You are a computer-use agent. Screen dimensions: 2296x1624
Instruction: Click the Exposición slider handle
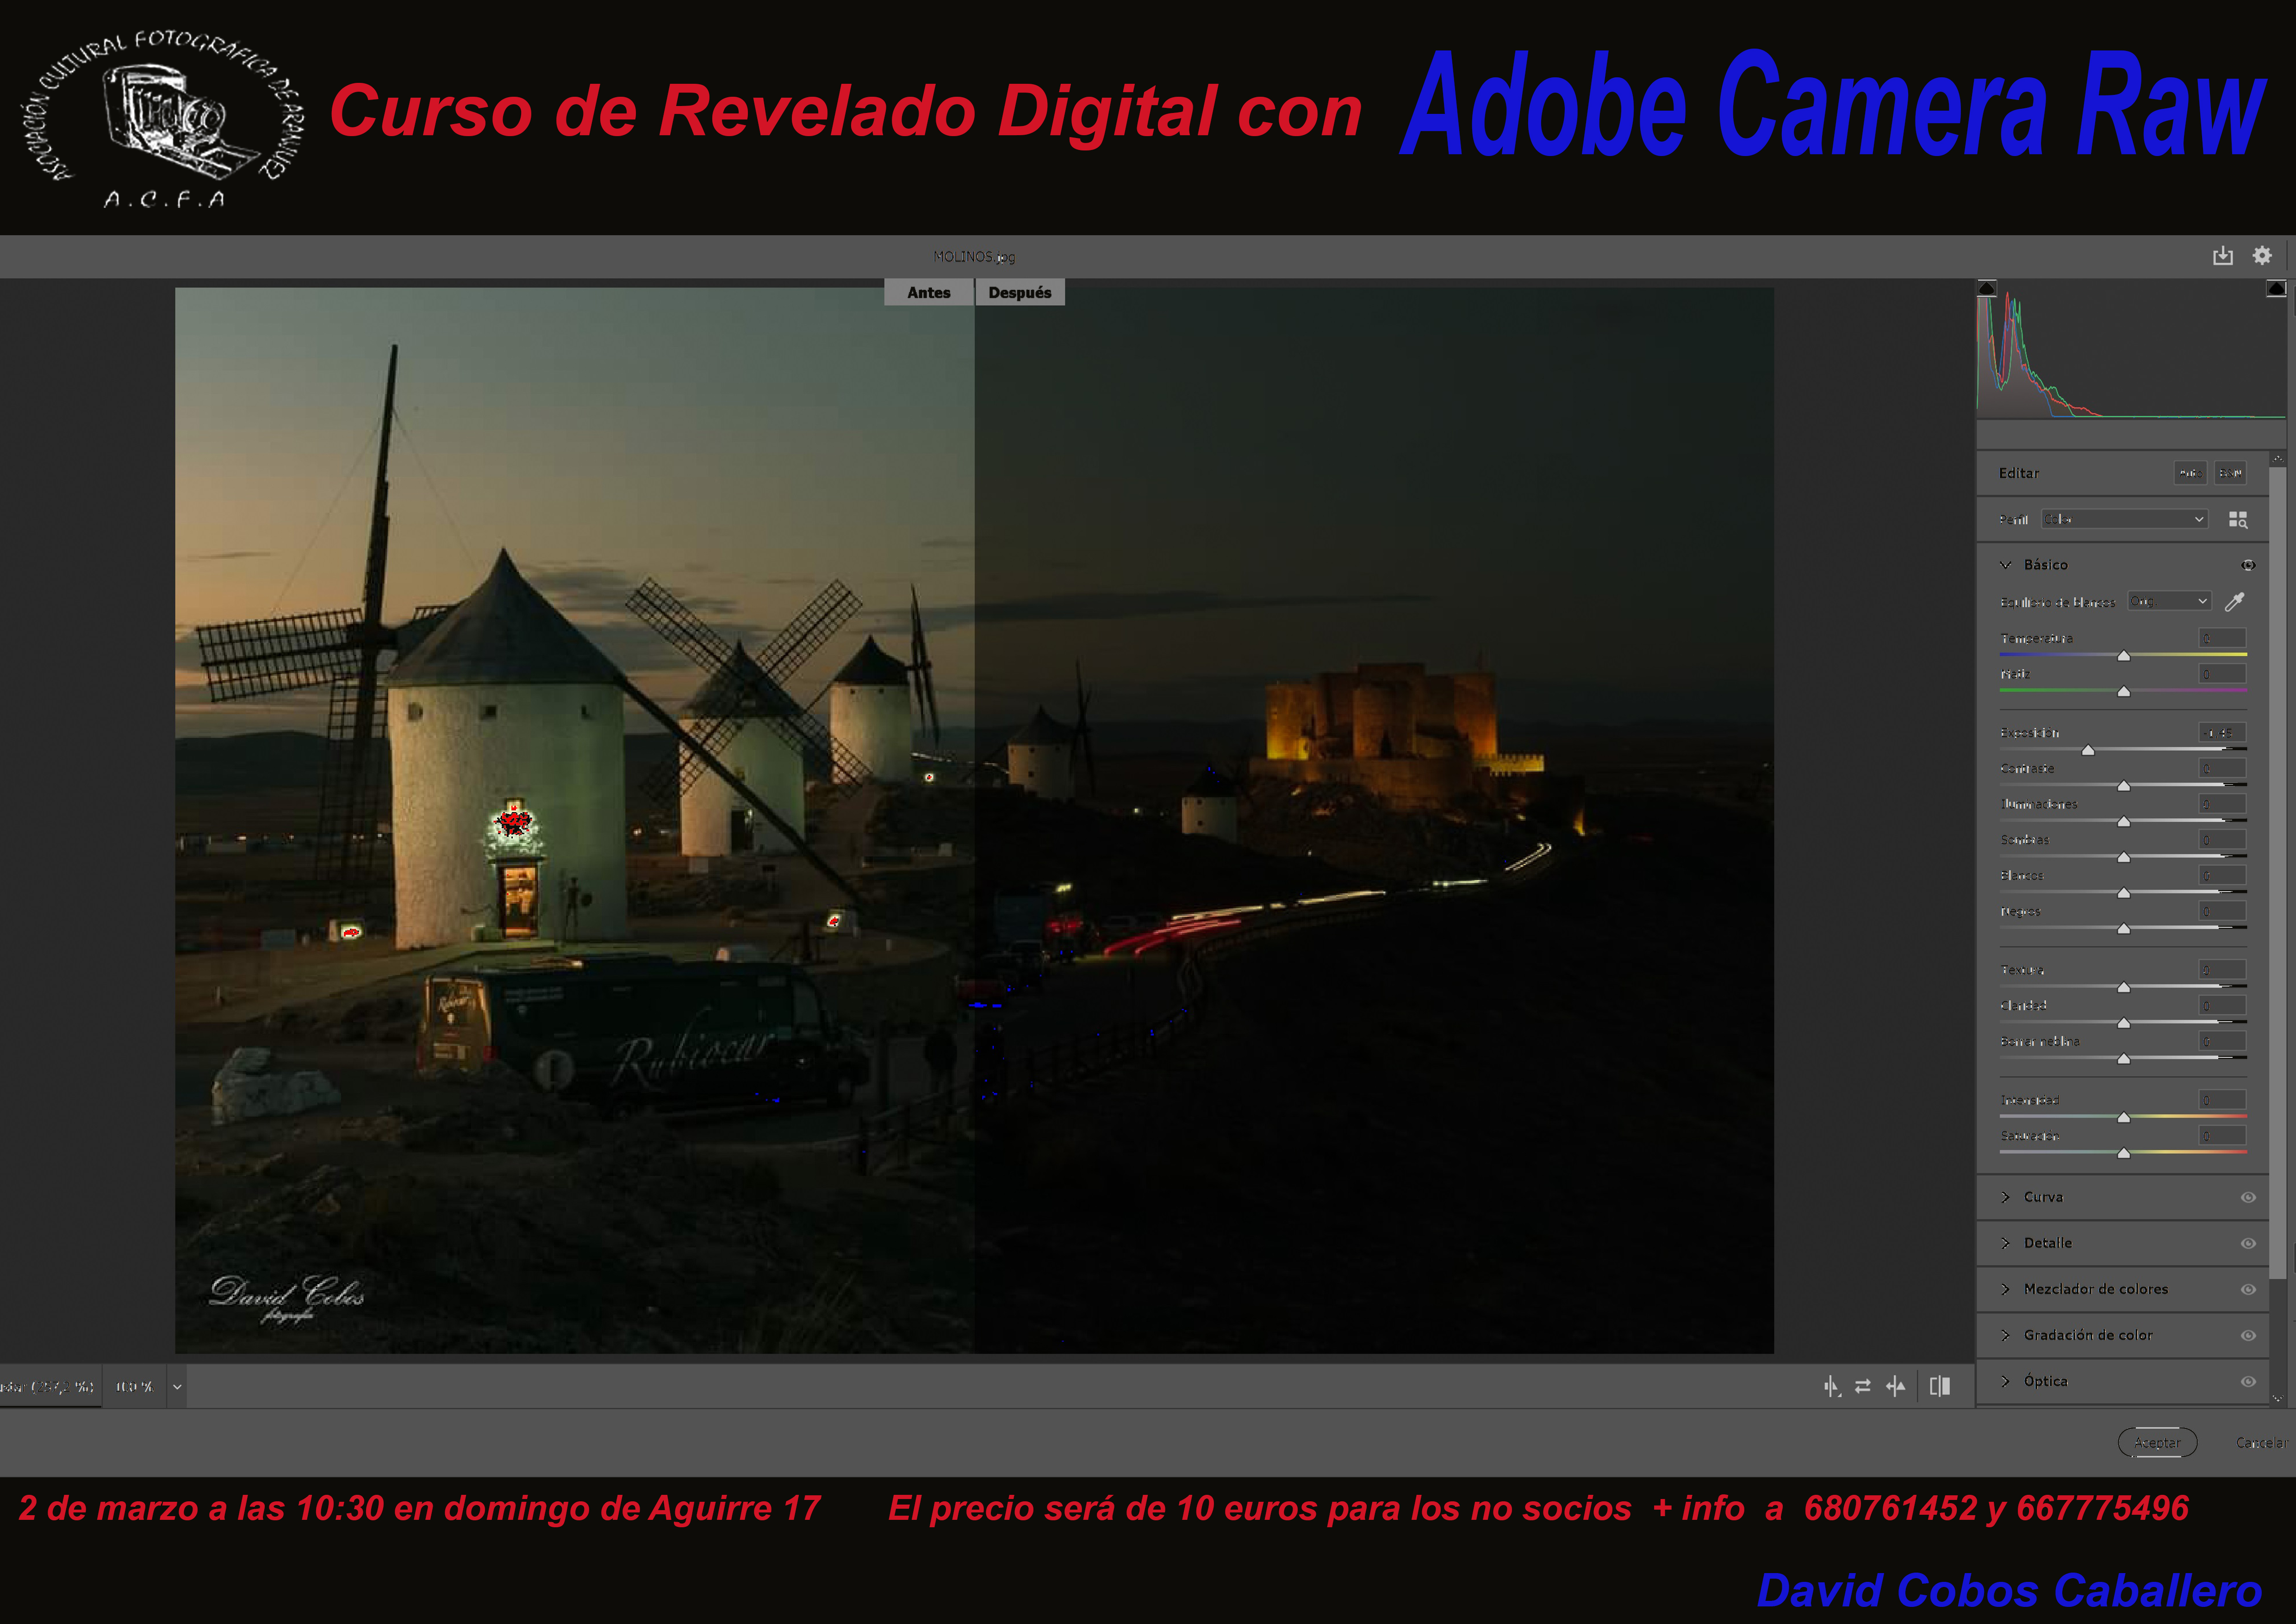pyautogui.click(x=2088, y=750)
